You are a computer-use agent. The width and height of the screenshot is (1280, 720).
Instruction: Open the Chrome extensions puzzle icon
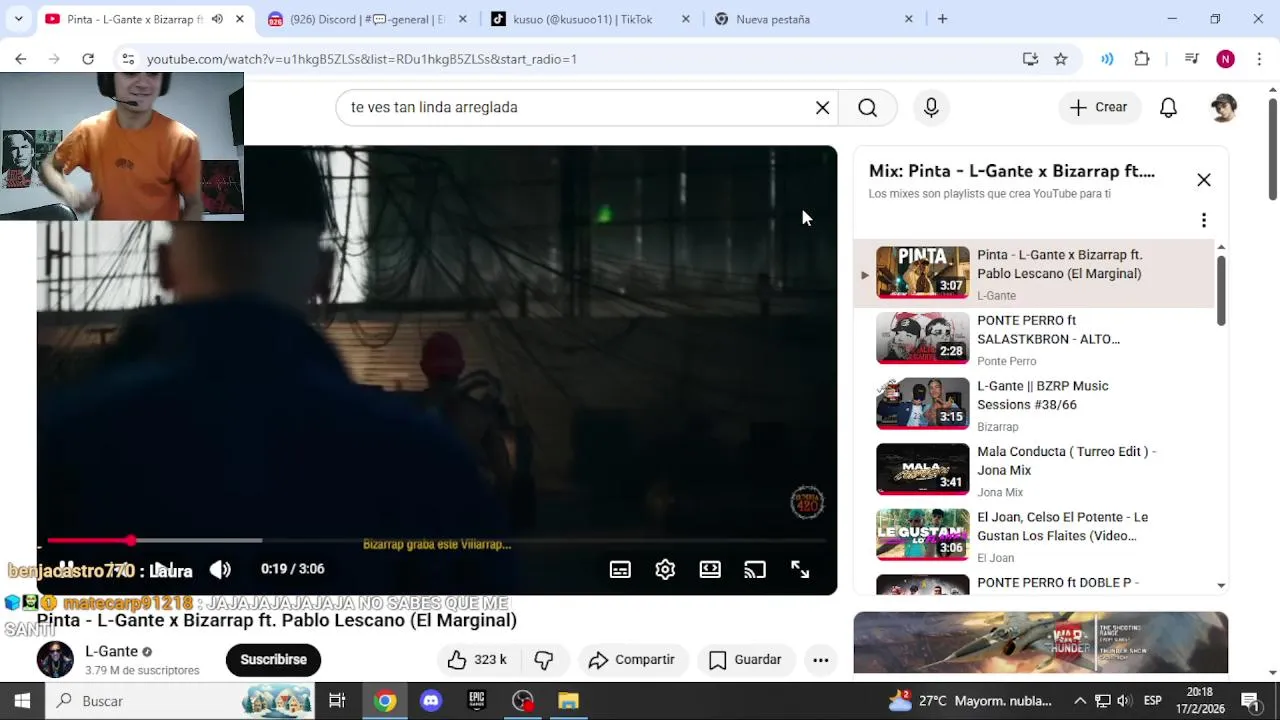(x=1142, y=59)
